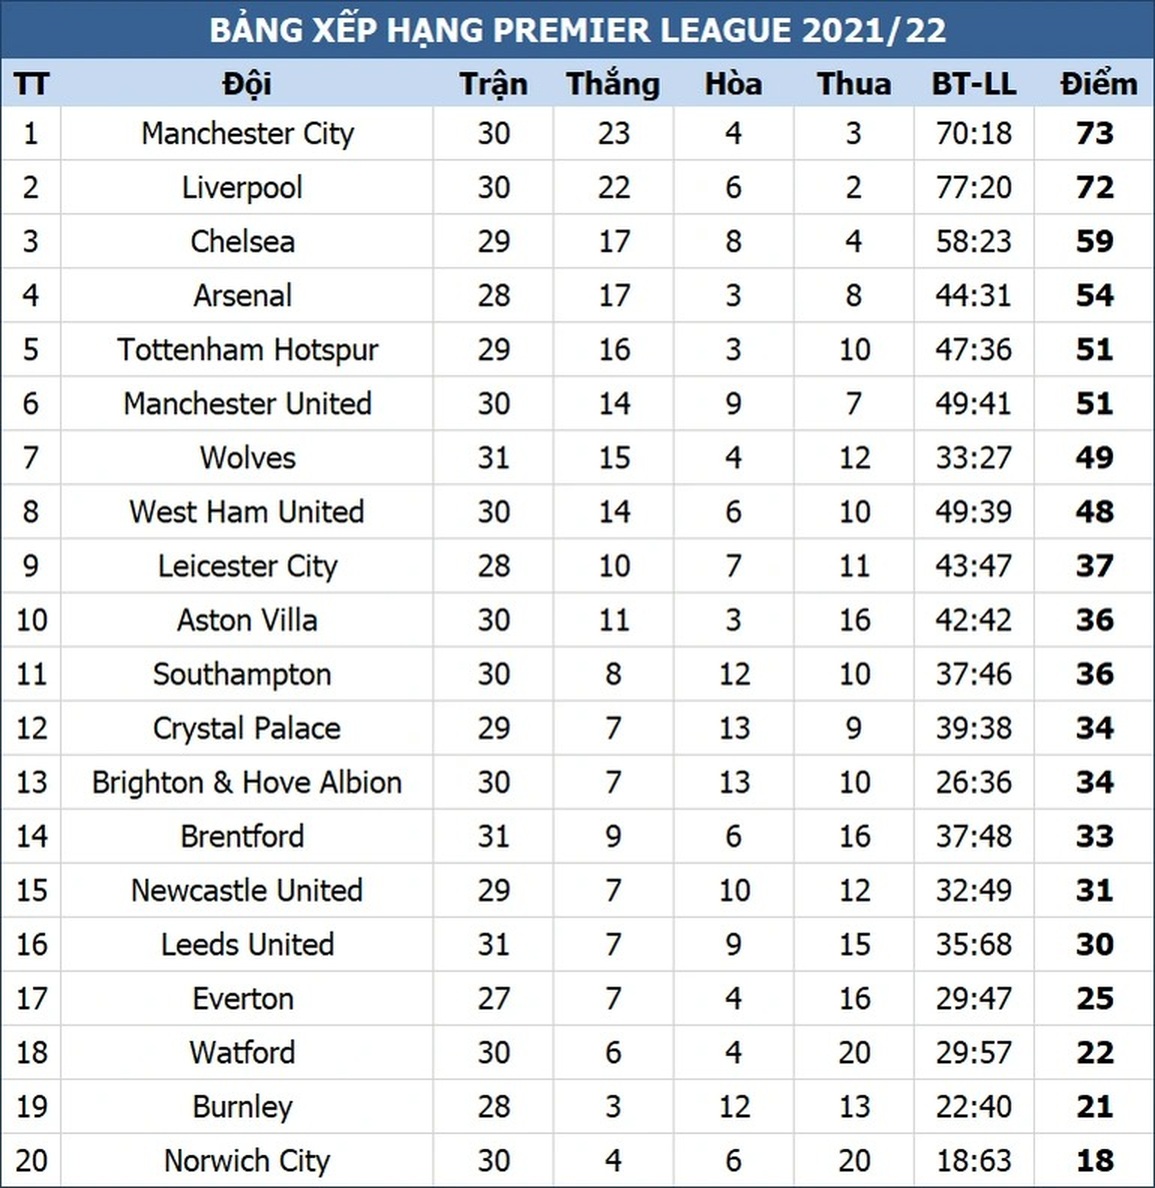Select the Brighton & Hove Albion cell
1155x1188 pixels.
pyautogui.click(x=247, y=782)
